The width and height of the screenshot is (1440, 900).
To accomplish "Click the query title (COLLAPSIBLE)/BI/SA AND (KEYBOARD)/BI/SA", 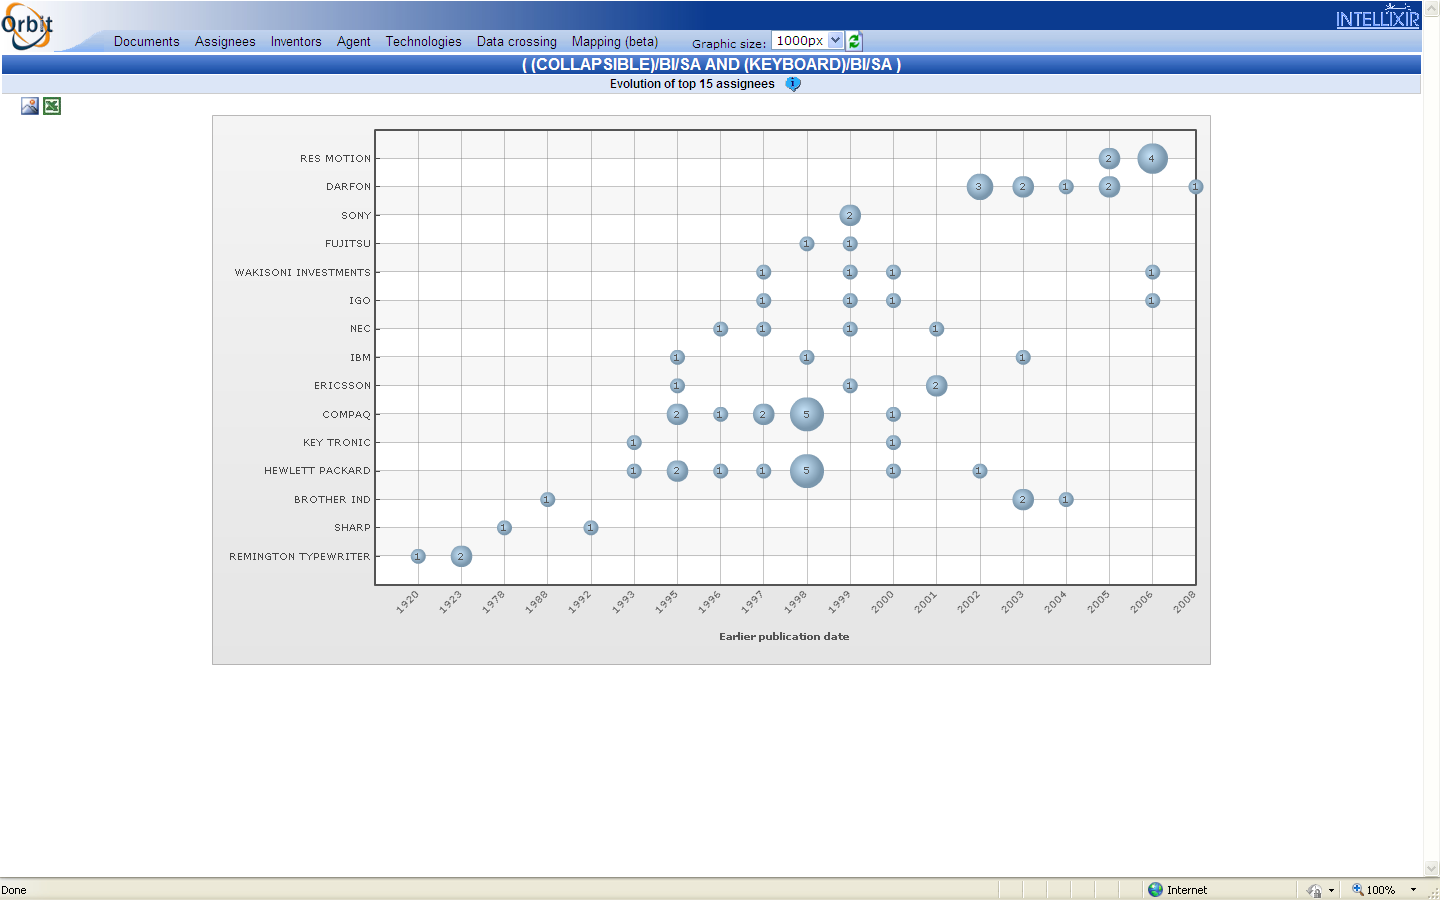I will (711, 64).
